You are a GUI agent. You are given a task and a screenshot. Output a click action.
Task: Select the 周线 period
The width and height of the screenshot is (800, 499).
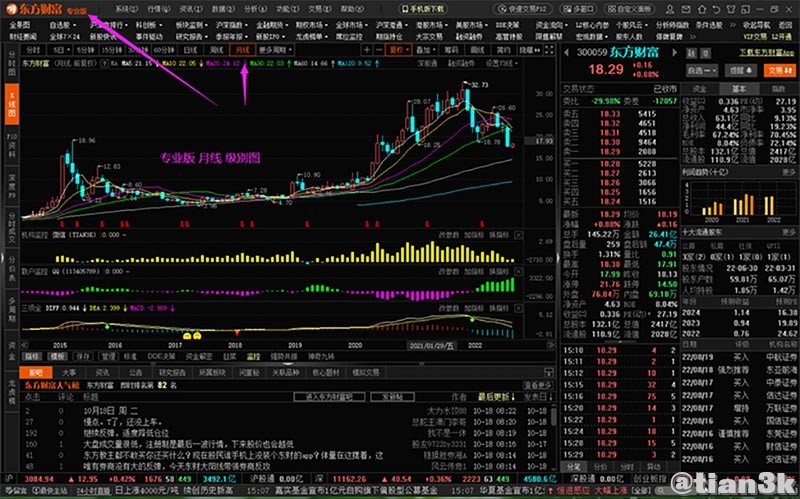click(x=216, y=50)
